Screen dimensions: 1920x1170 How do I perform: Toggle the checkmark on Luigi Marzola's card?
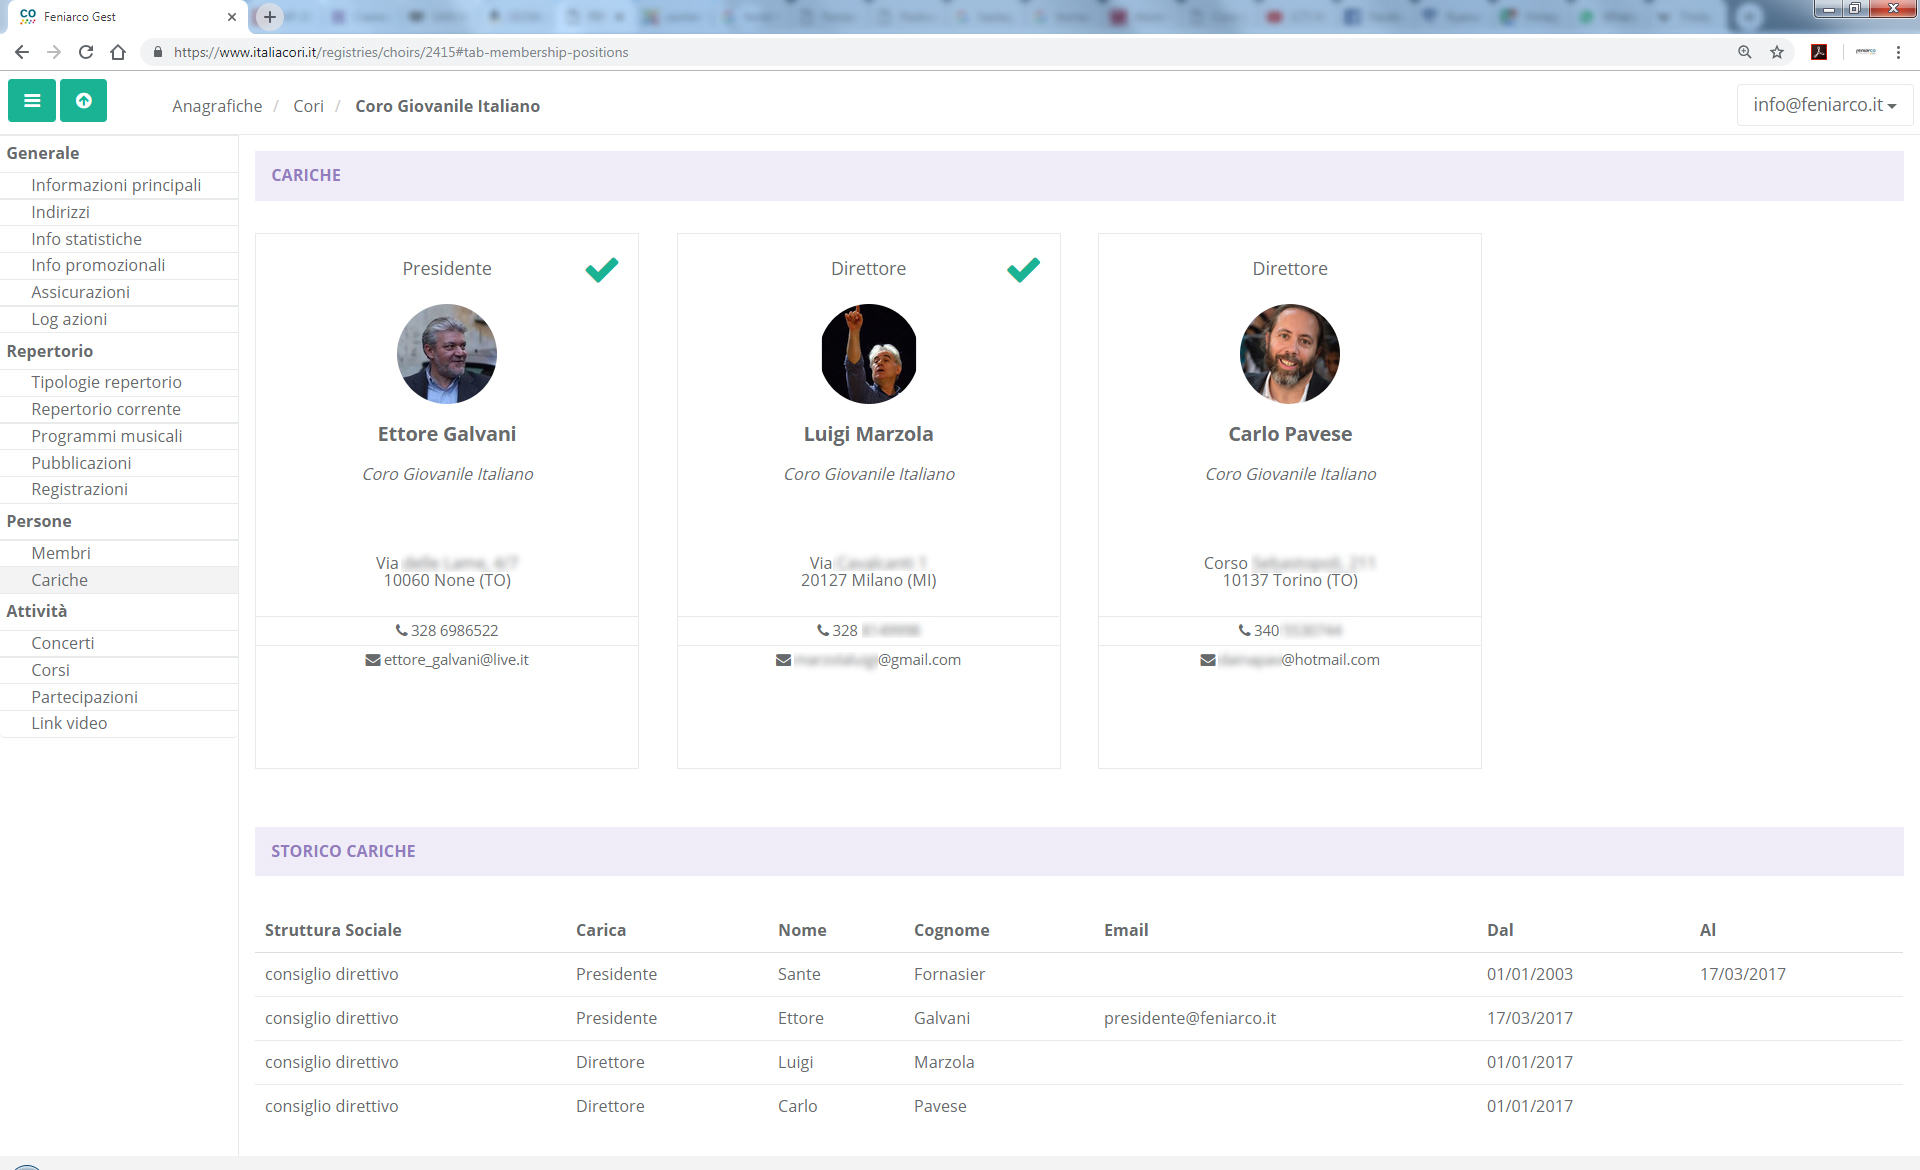click(x=1023, y=269)
